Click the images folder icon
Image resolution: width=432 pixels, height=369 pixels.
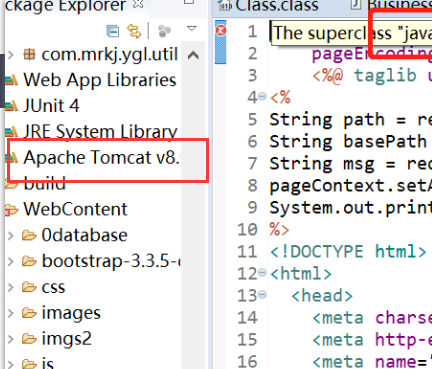point(29,313)
